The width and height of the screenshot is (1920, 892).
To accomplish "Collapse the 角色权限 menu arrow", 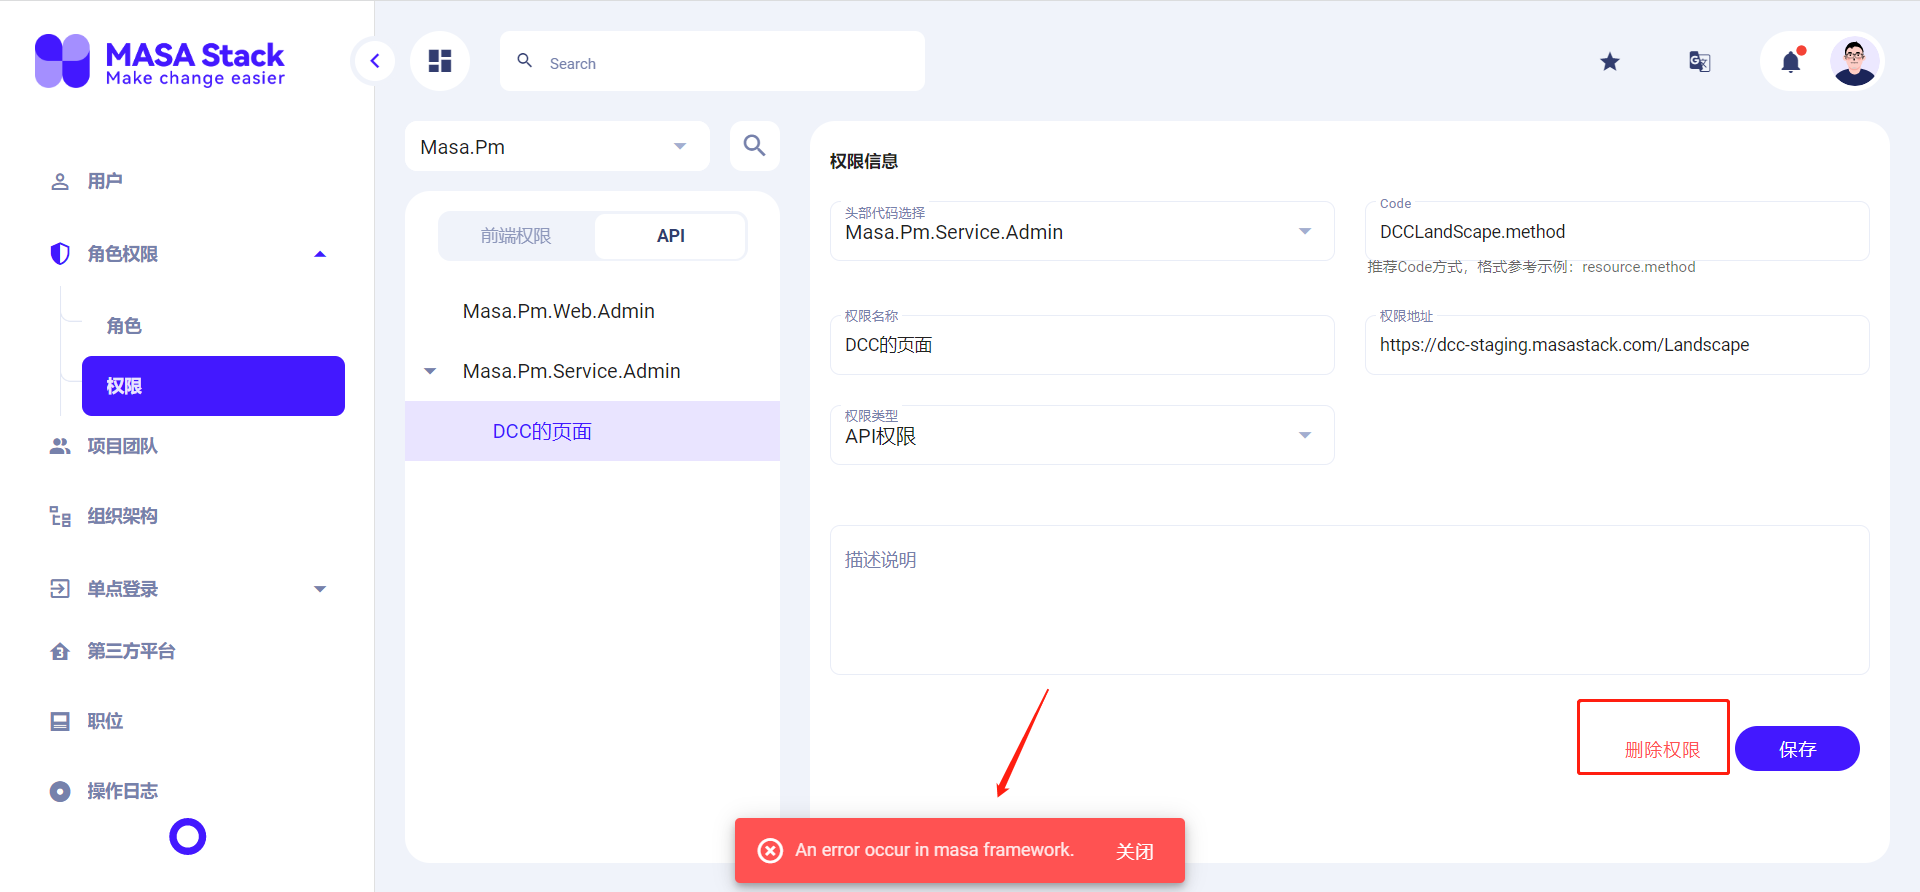I will point(320,254).
